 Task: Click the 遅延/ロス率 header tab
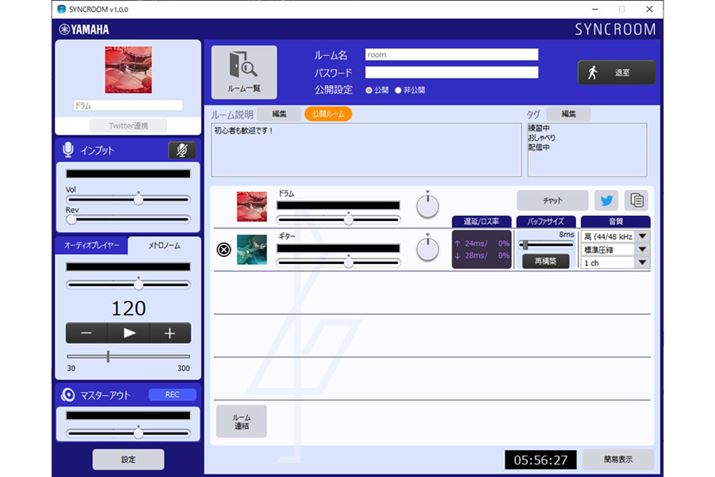pos(482,222)
